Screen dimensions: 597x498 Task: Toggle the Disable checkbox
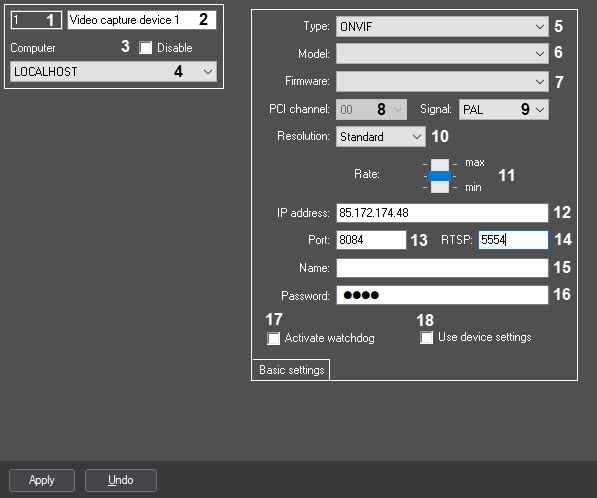[x=145, y=48]
